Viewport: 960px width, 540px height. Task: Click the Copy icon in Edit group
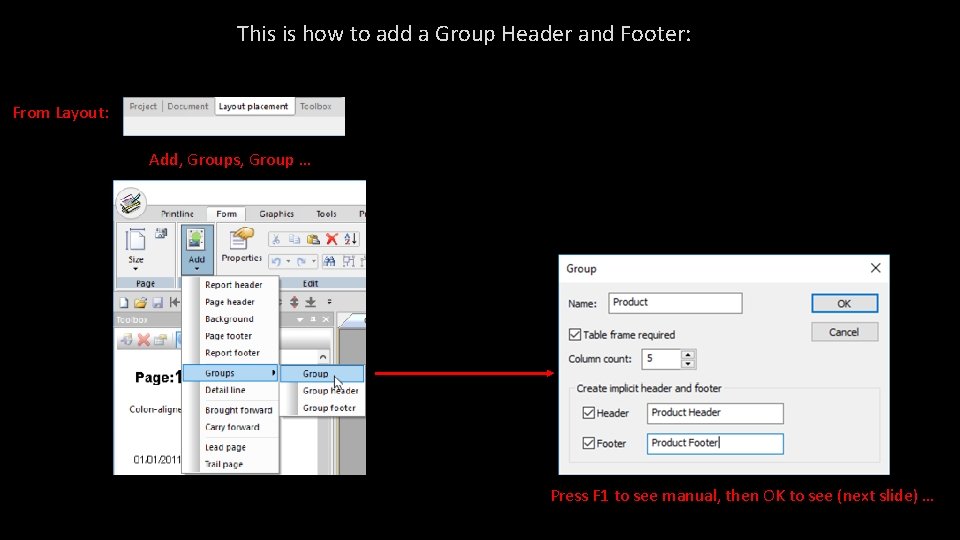pos(294,239)
